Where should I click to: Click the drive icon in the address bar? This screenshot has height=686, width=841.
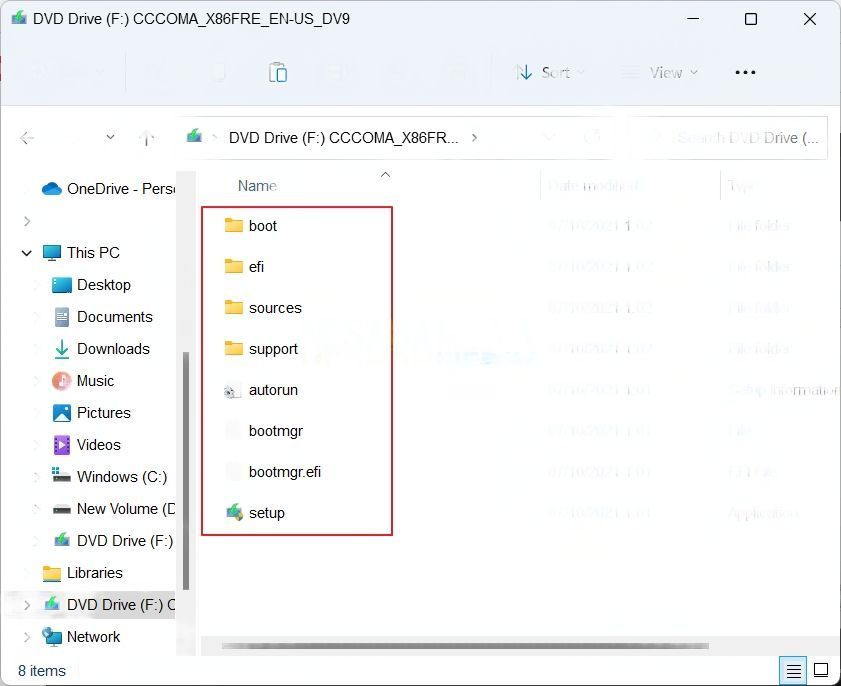tap(194, 136)
